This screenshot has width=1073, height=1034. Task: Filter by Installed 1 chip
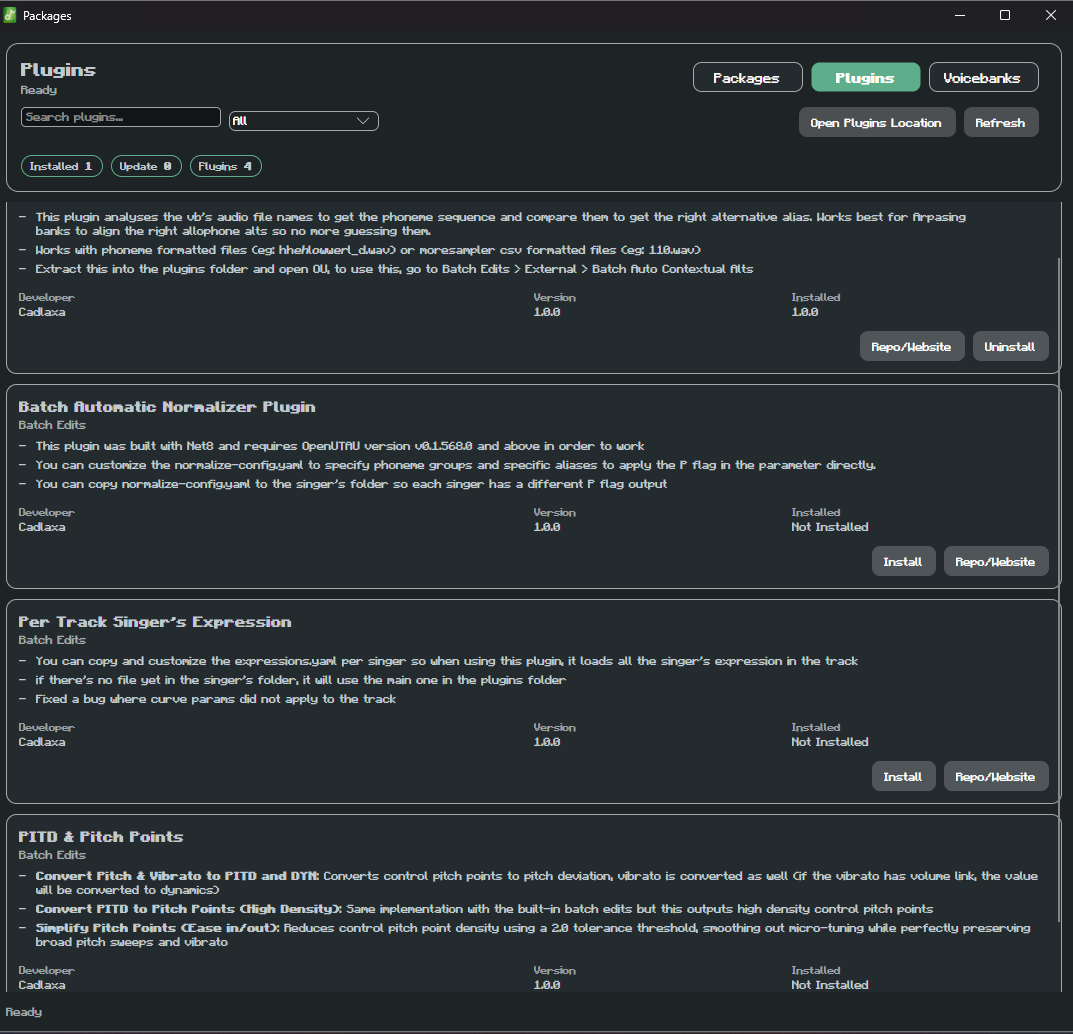[62, 166]
